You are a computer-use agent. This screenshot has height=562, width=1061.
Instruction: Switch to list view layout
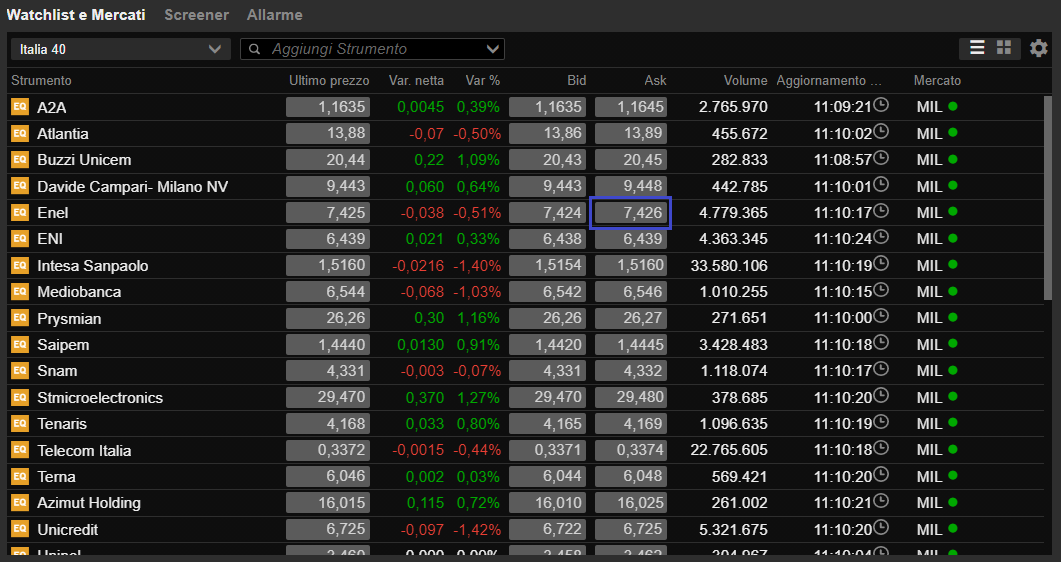pyautogui.click(x=977, y=48)
